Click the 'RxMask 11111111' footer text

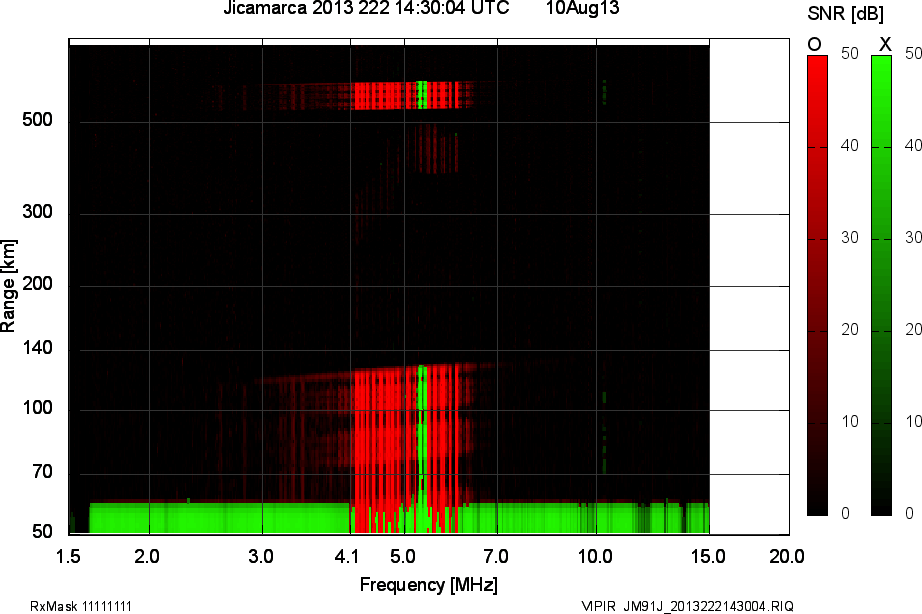click(x=81, y=606)
